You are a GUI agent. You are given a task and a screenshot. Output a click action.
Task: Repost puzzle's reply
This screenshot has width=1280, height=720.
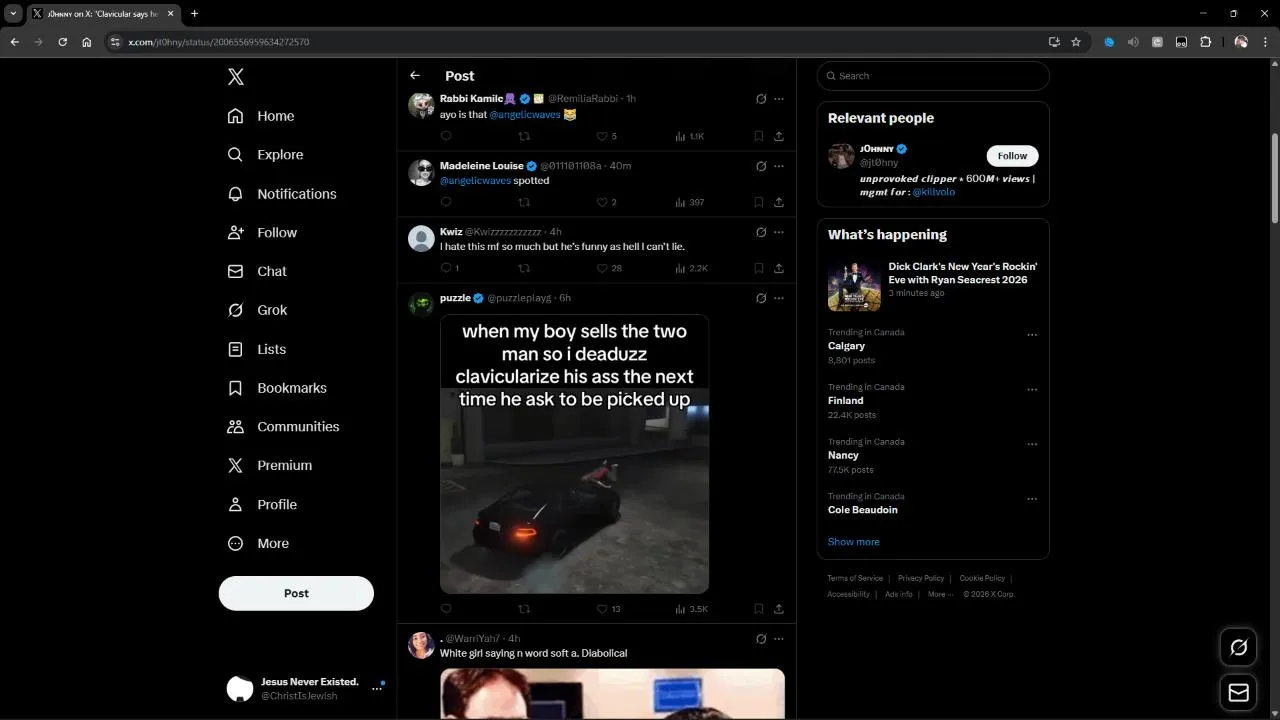coord(524,609)
